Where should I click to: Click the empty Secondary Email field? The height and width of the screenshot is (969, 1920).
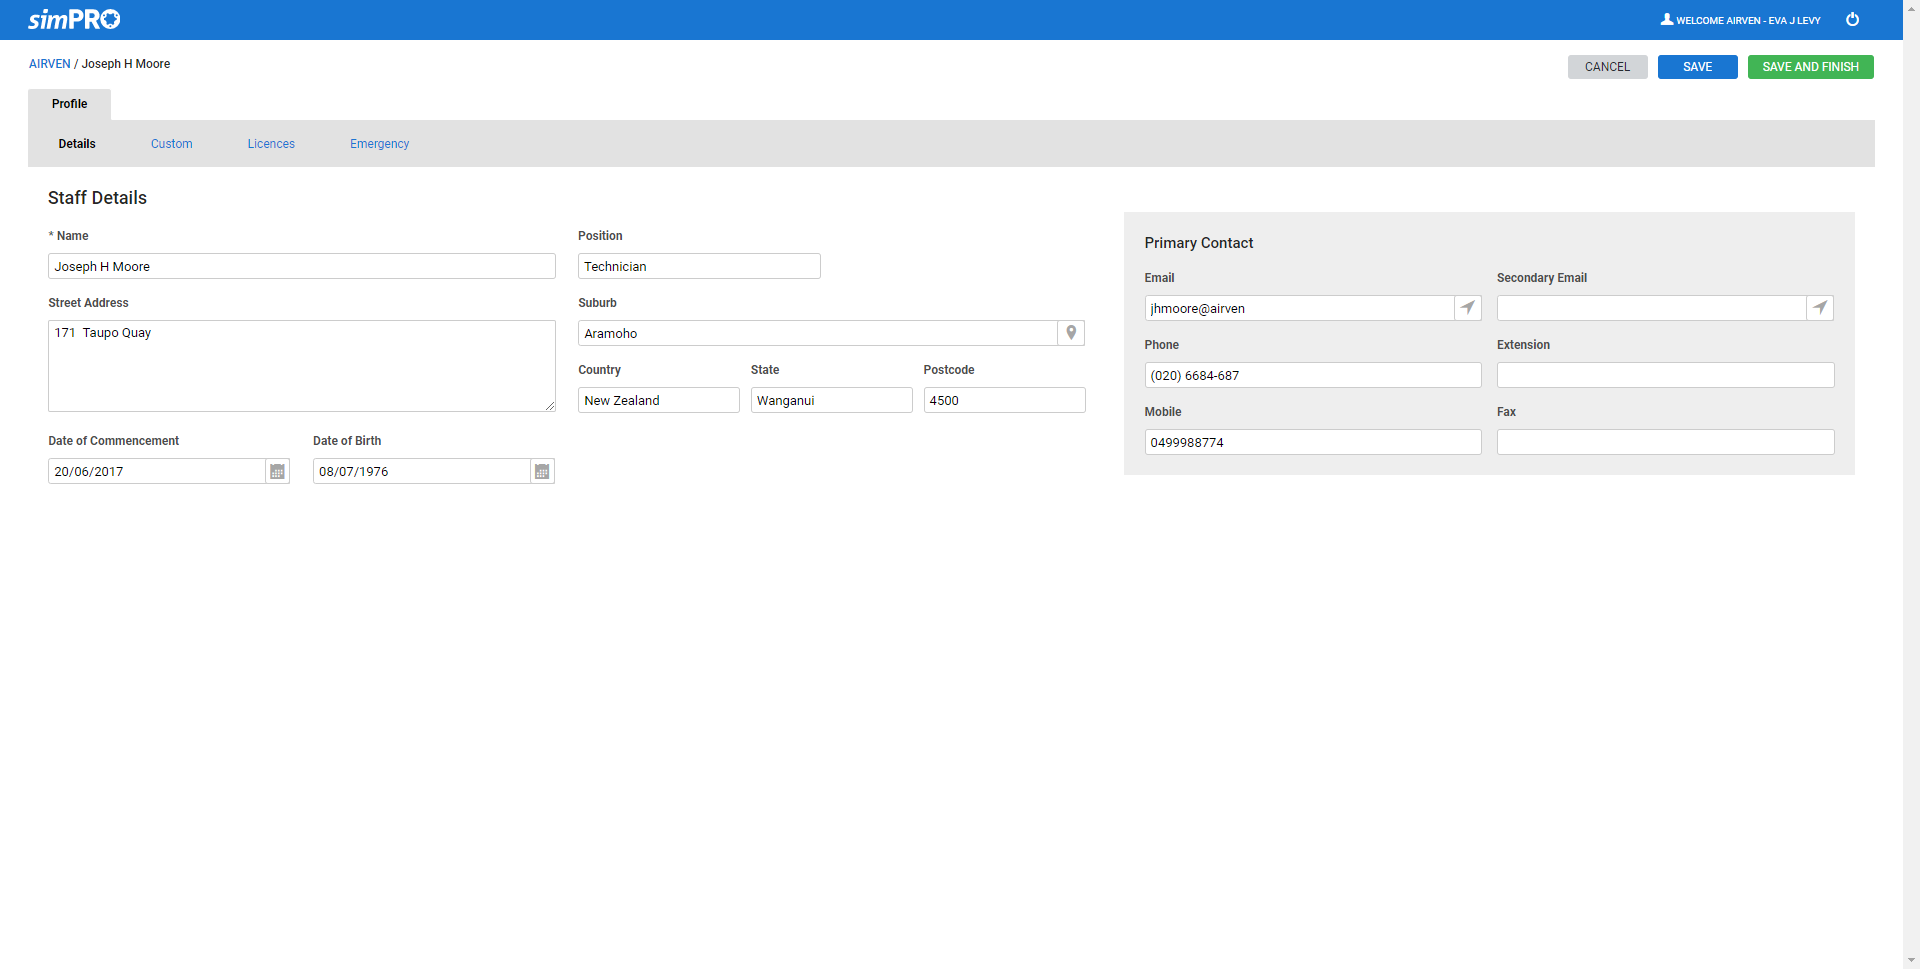pos(1652,308)
